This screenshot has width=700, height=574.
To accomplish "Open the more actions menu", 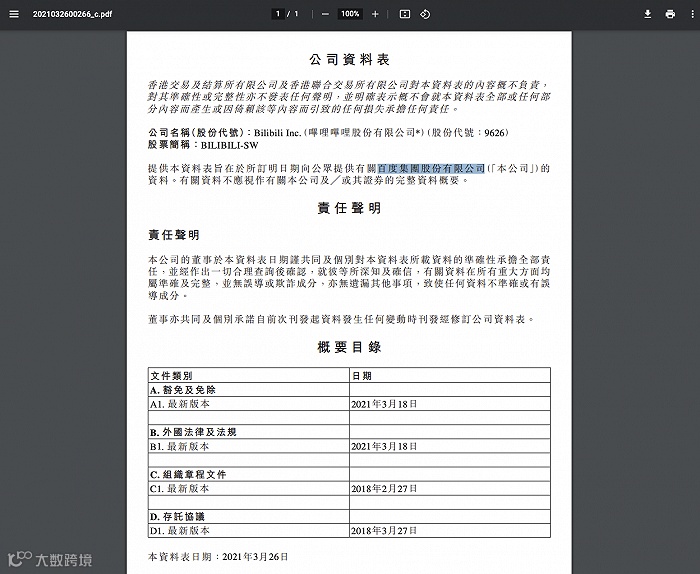I will point(692,14).
